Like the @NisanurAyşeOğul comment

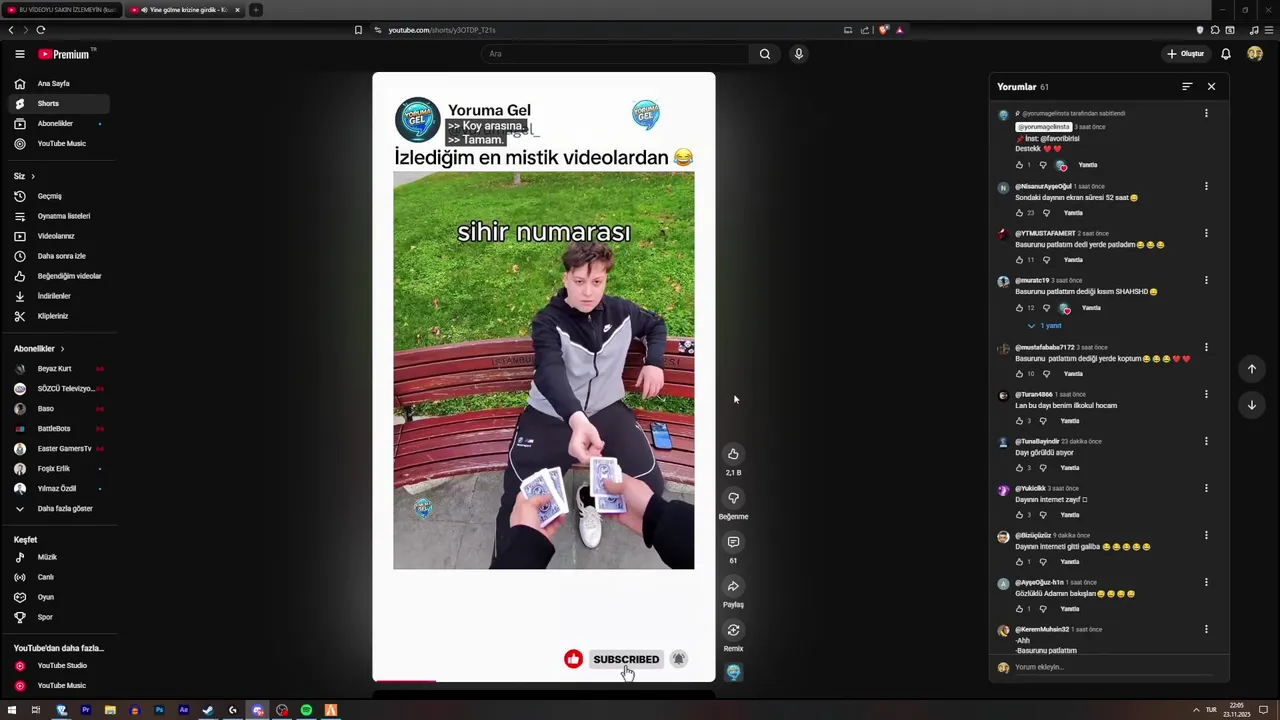coord(1019,213)
